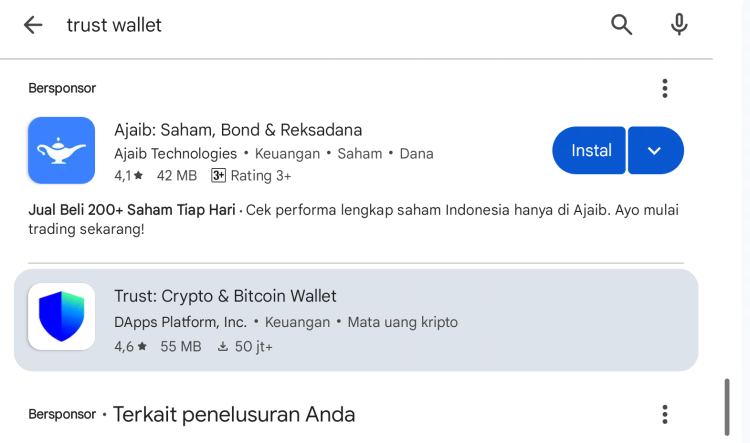Image resolution: width=750 pixels, height=443 pixels.
Task: Tap the search magnifier icon
Action: coord(621,24)
